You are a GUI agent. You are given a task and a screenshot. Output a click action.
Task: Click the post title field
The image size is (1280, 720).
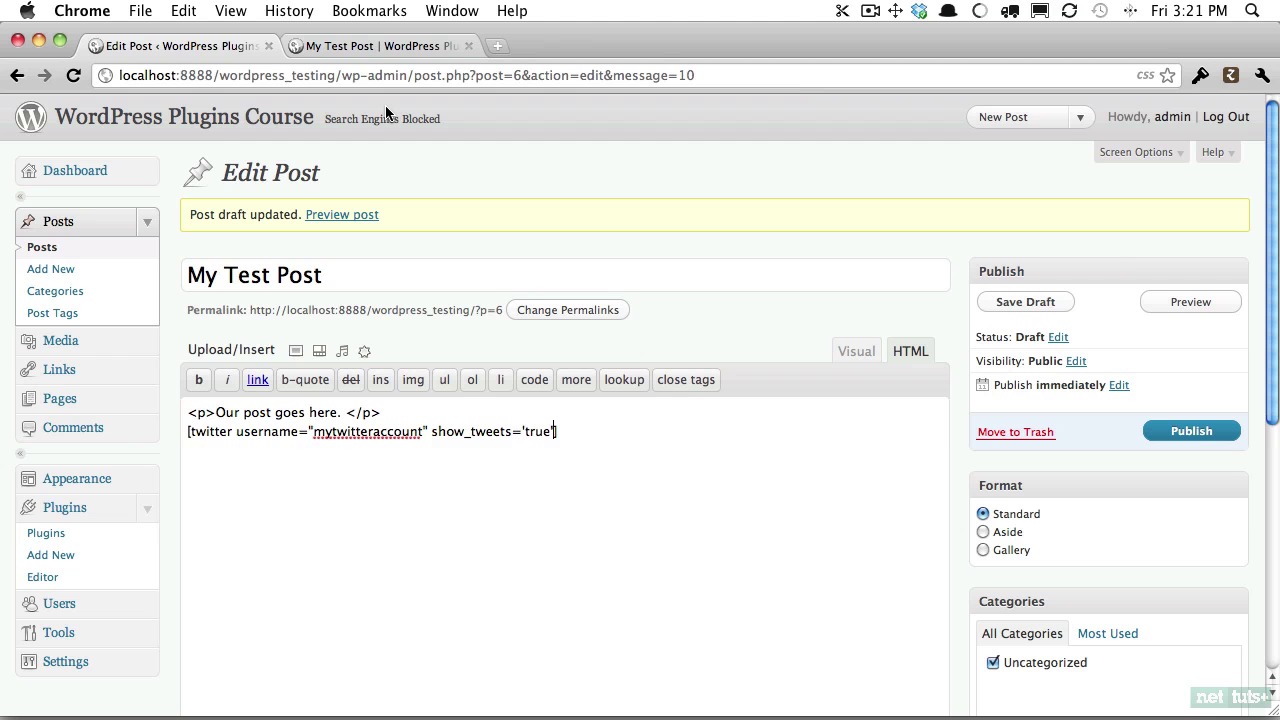pos(566,275)
